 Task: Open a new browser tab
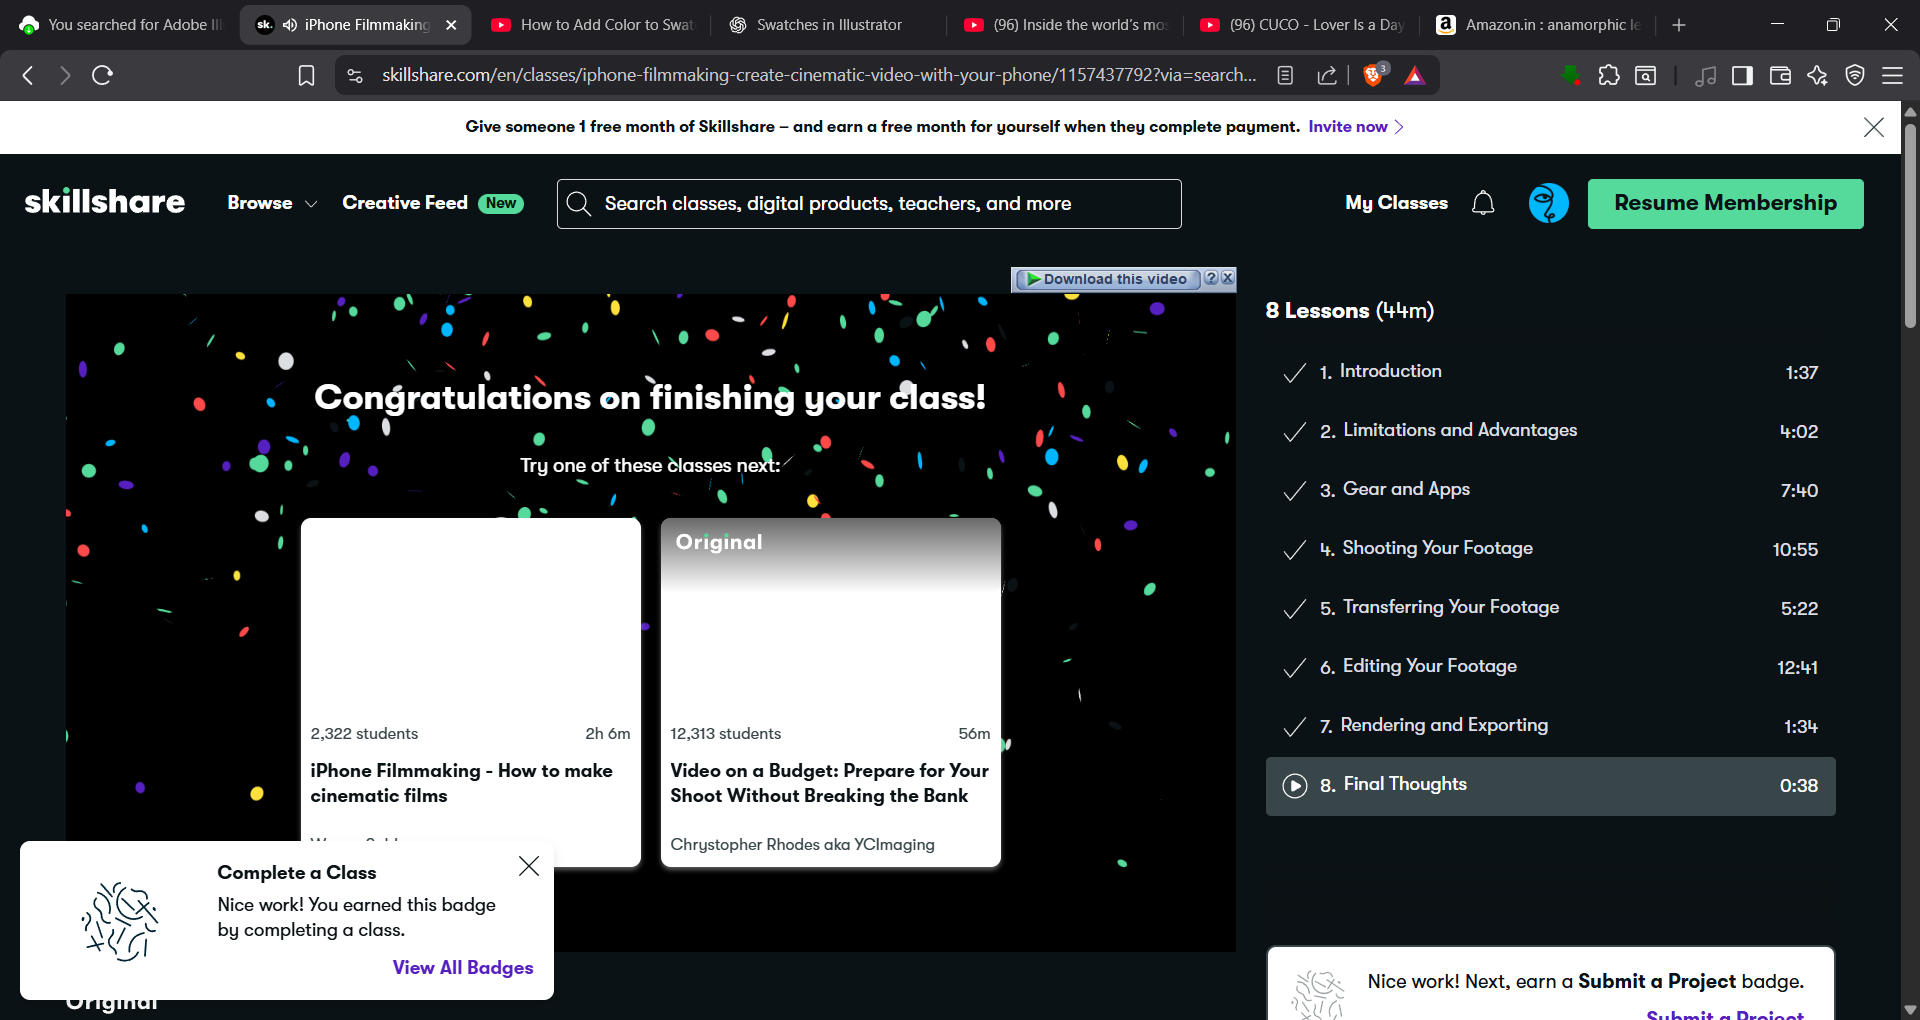1679,25
